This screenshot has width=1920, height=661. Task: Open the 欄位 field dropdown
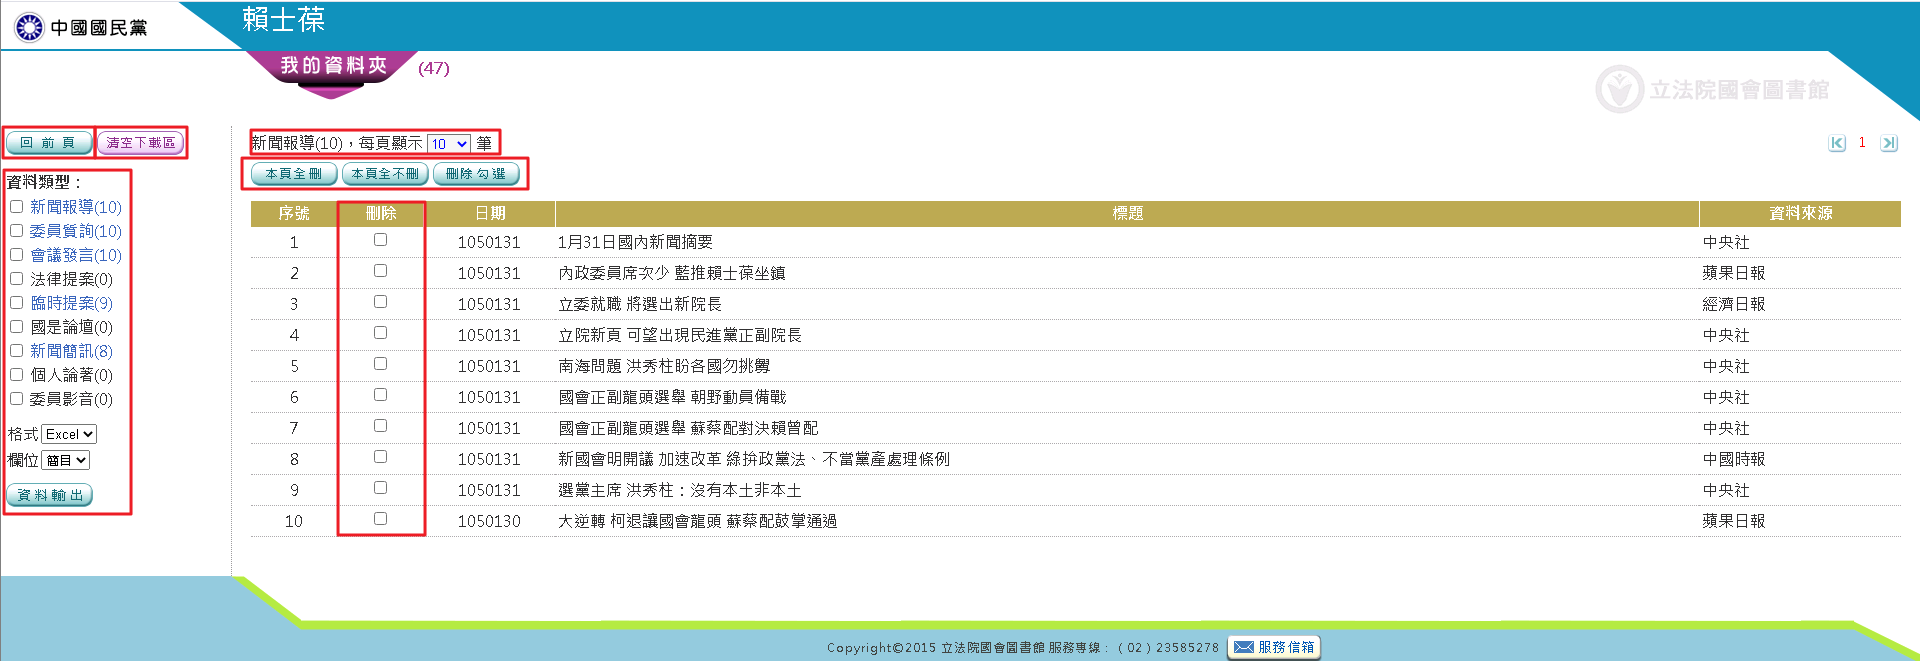coord(66,460)
